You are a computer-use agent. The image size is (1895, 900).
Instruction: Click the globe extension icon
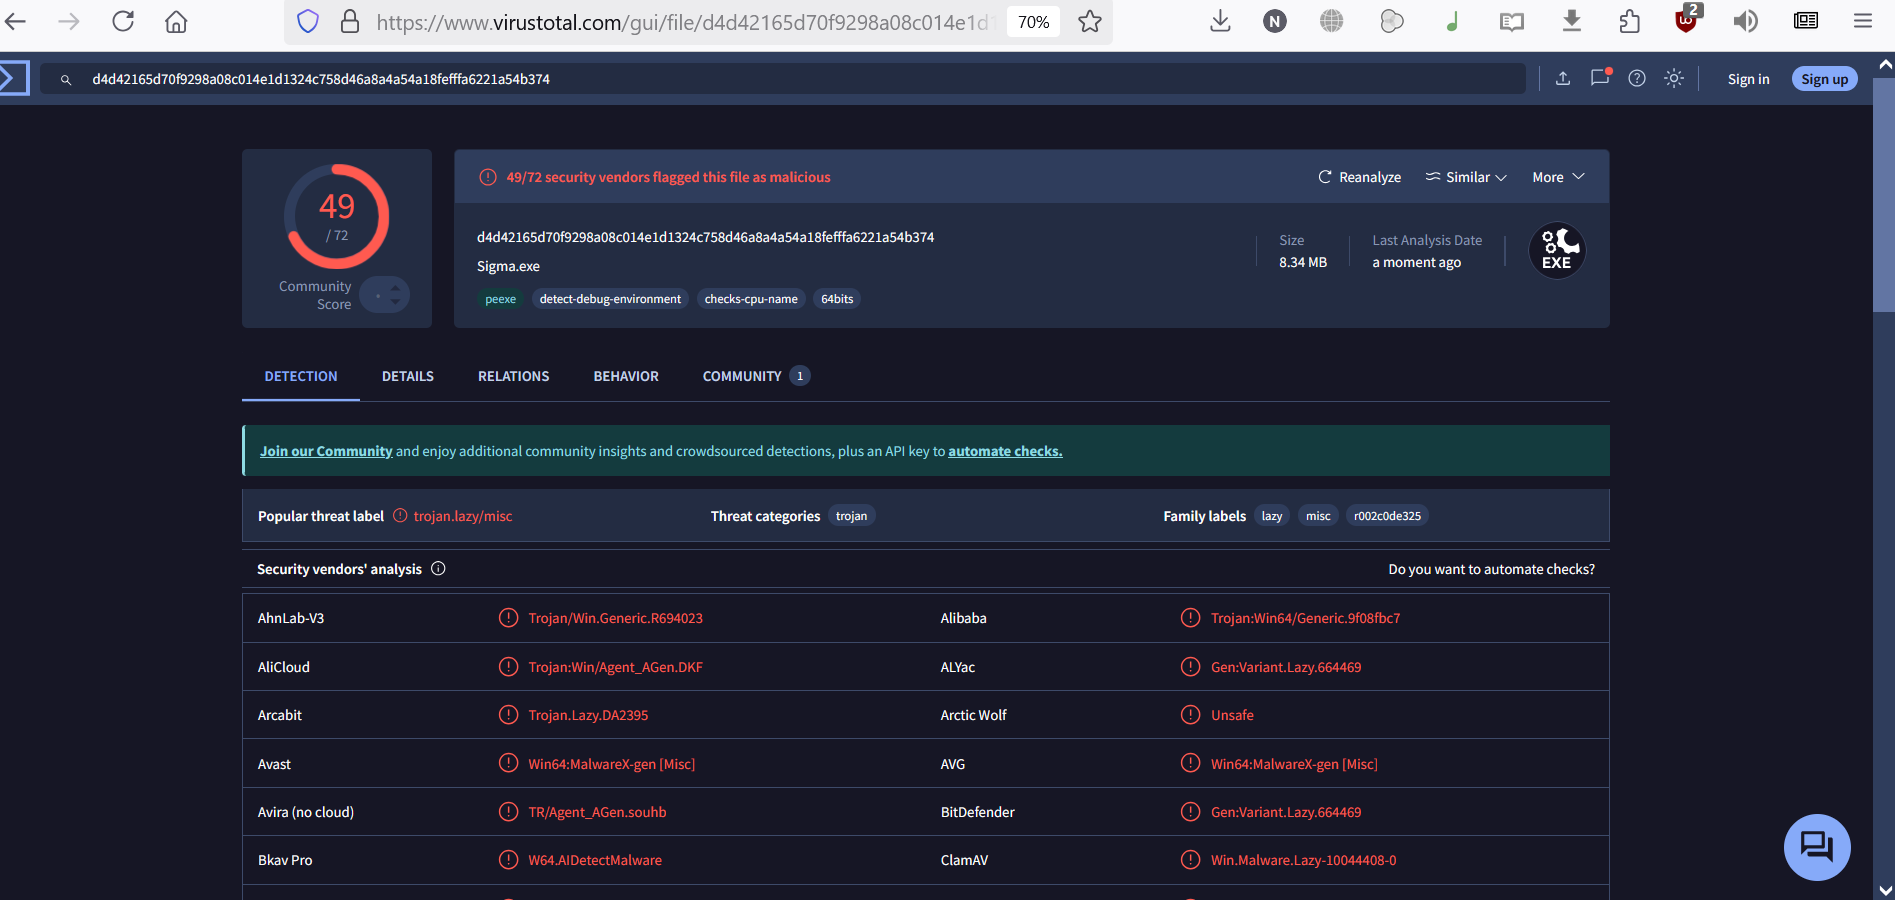pyautogui.click(x=1331, y=21)
